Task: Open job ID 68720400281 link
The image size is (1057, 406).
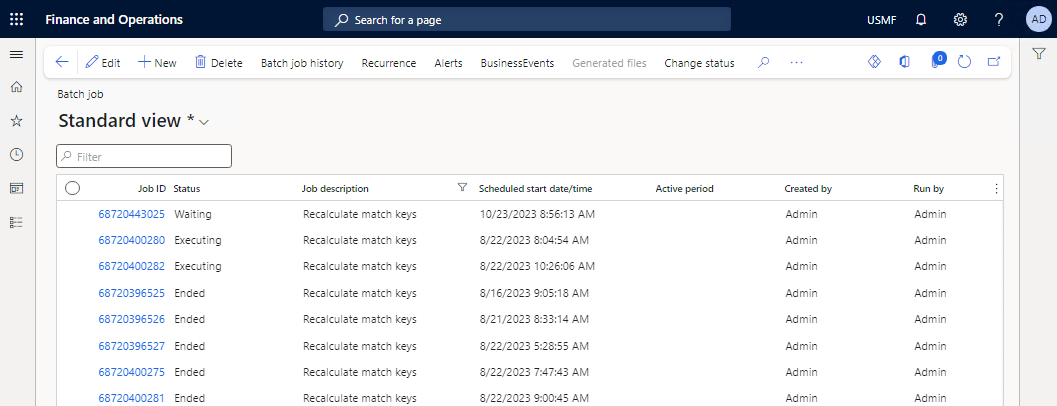Action: [x=131, y=398]
